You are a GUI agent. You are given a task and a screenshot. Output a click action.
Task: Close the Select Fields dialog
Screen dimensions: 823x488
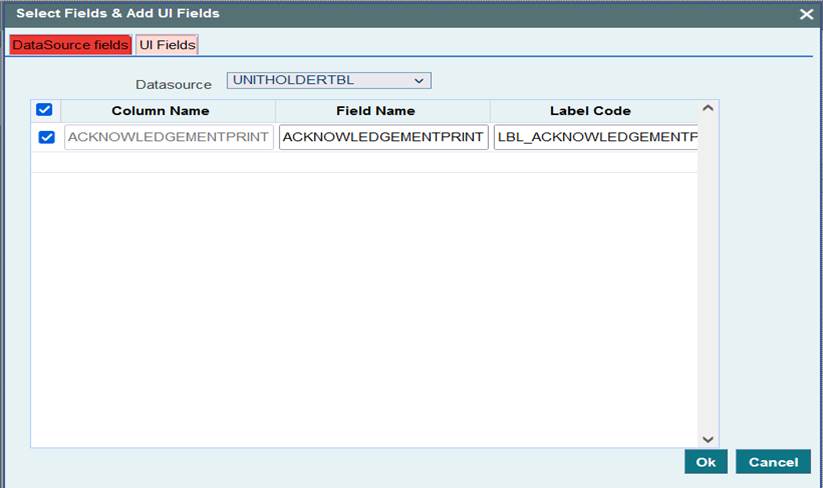coord(806,14)
